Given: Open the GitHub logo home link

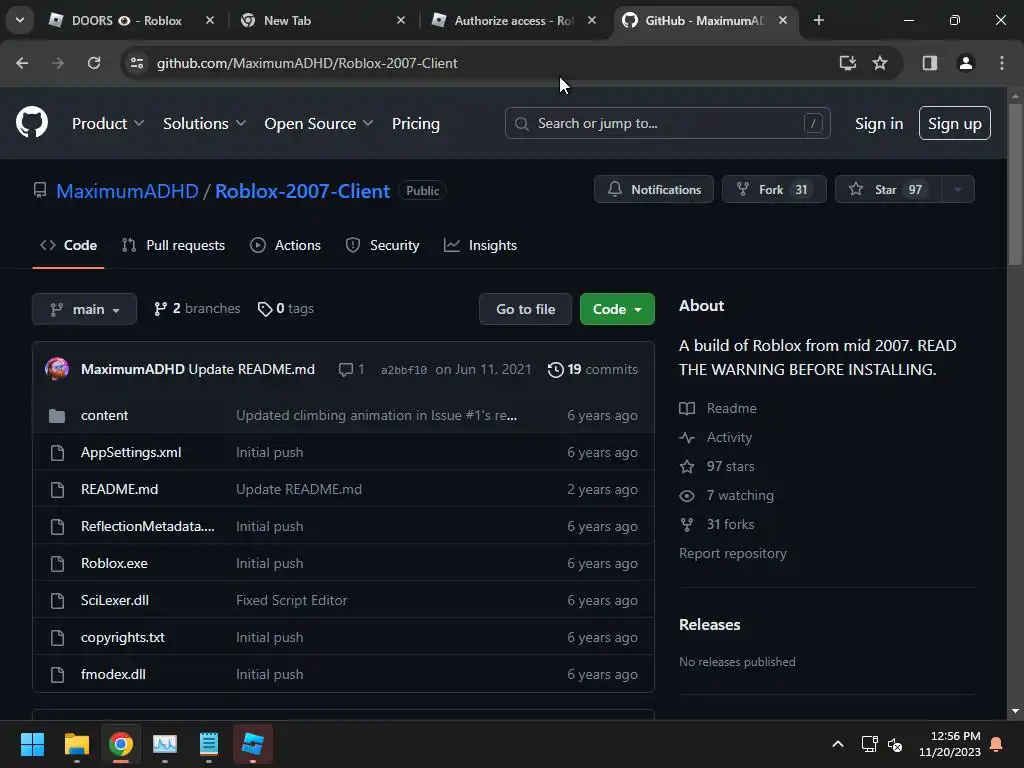Looking at the screenshot, I should pyautogui.click(x=32, y=122).
